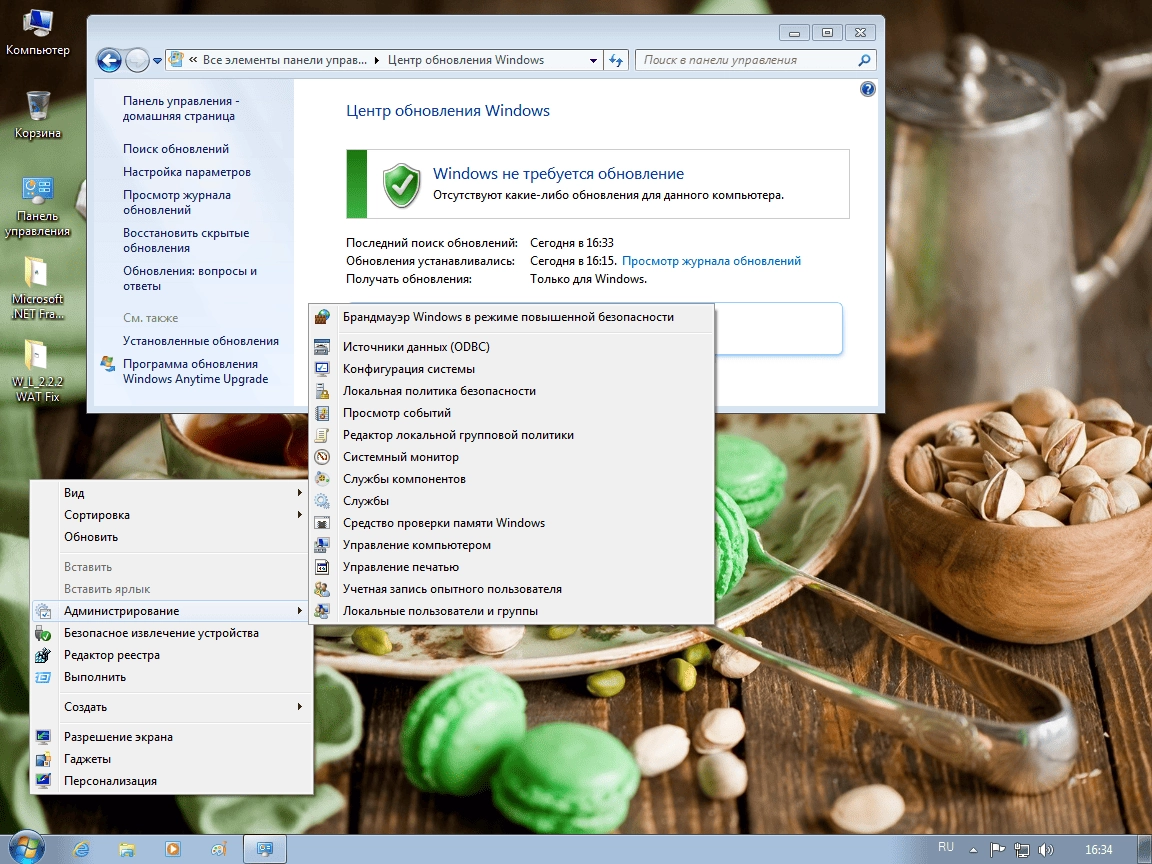
Task: Click the back navigation arrow button
Action: pos(109,60)
